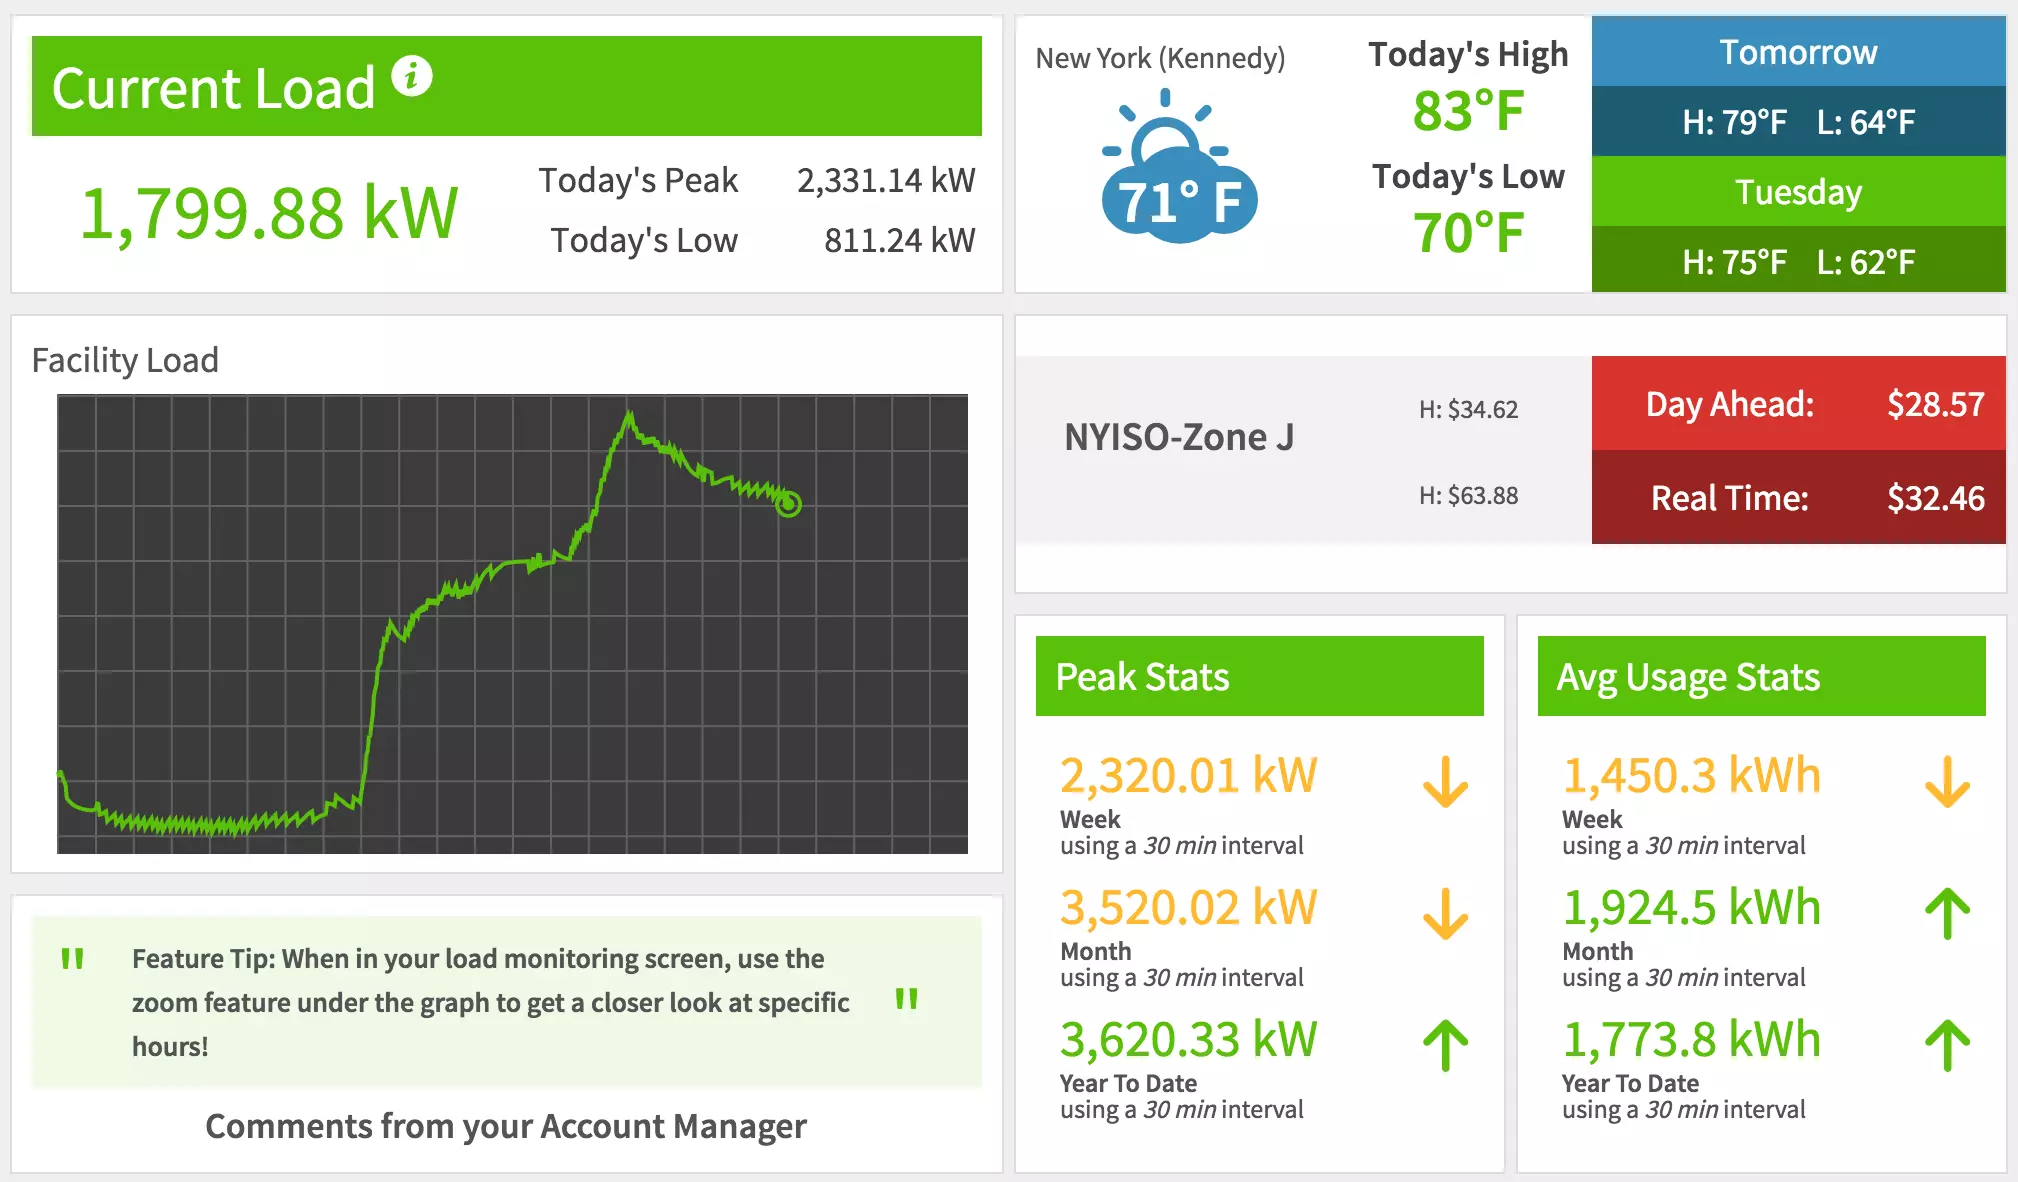Screen dimensions: 2018x1182
Task: Click the Real Time price tile
Action: point(1798,497)
